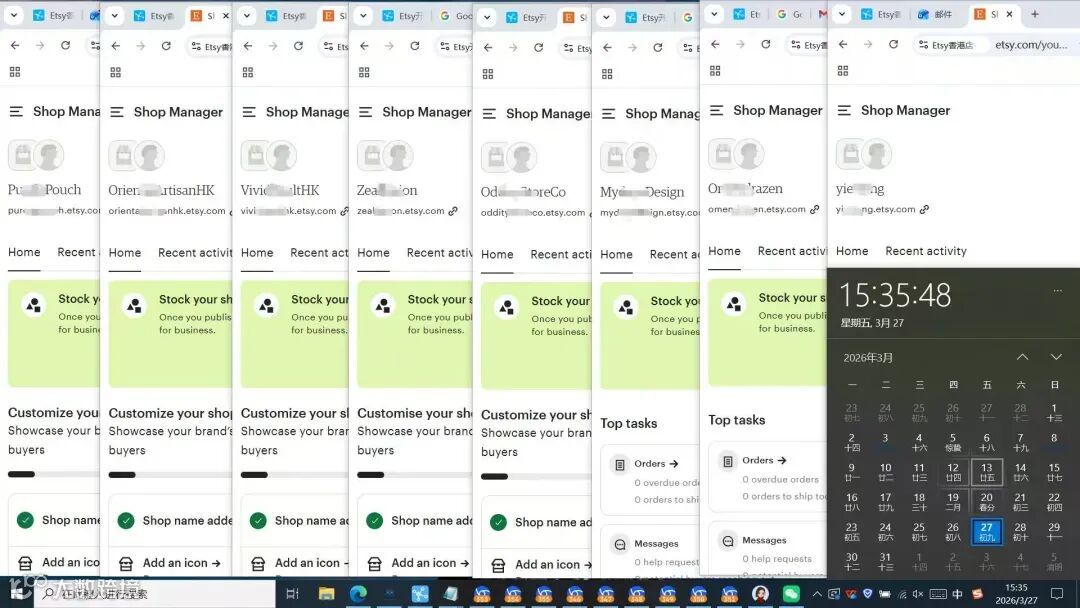Viewport: 1080px width, 608px height.
Task: Open Task View on the taskbar
Action: pyautogui.click(x=292, y=594)
